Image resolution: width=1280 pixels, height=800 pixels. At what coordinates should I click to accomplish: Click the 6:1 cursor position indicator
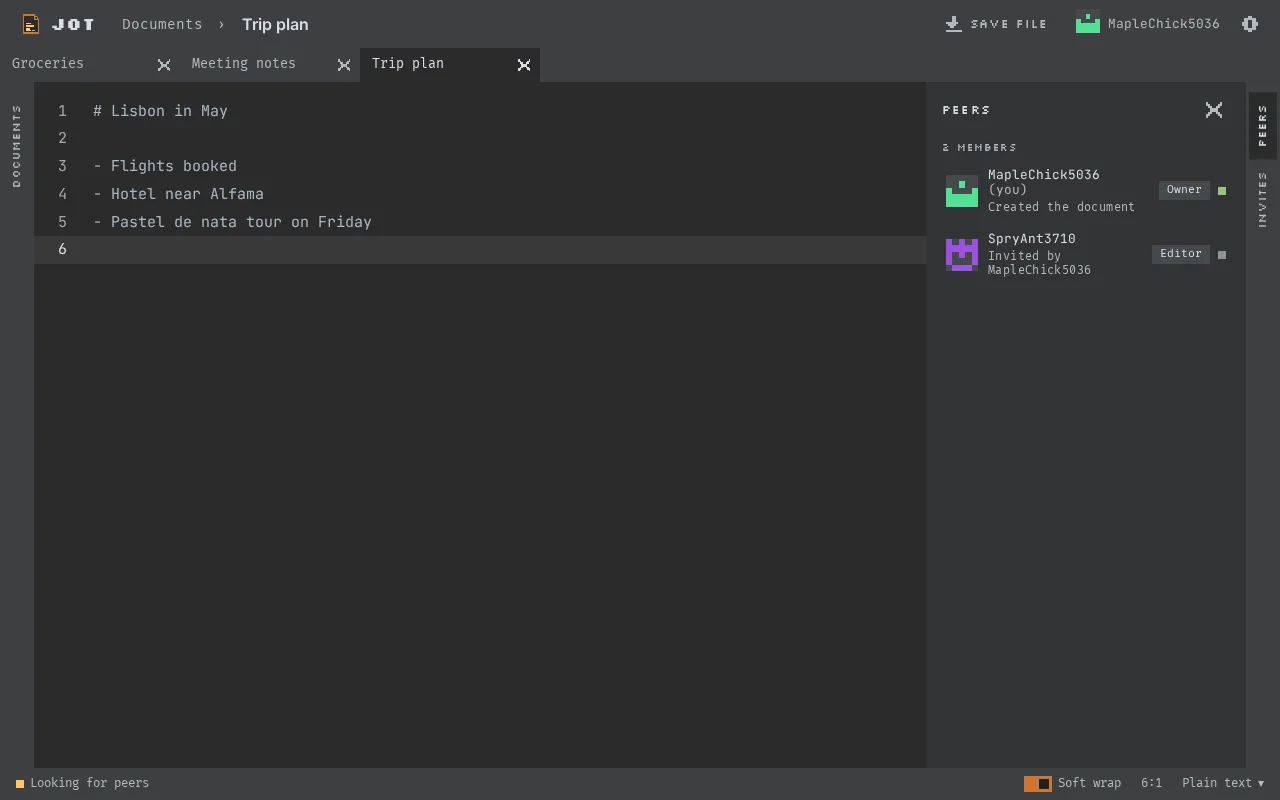1151,784
